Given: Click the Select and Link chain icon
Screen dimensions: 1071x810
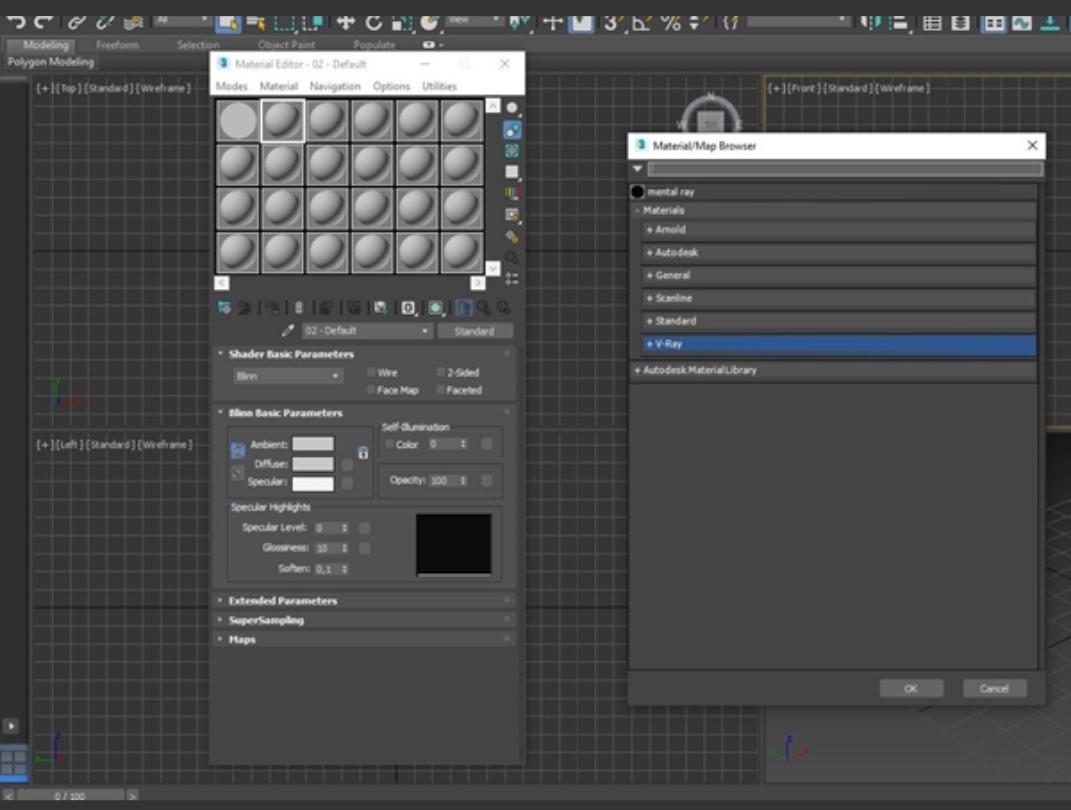Looking at the screenshot, I should point(76,23).
